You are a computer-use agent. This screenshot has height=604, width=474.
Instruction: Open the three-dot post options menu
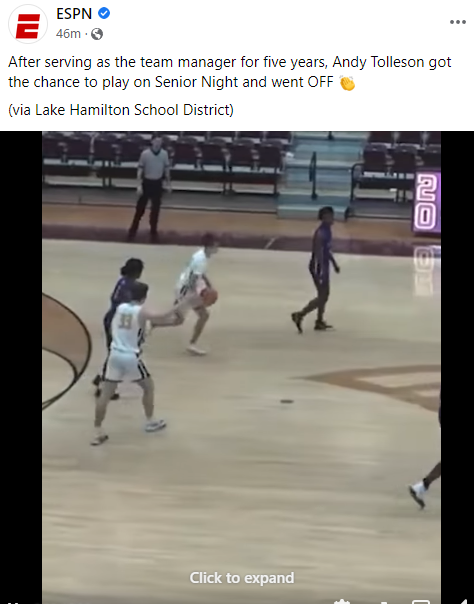coord(458,22)
